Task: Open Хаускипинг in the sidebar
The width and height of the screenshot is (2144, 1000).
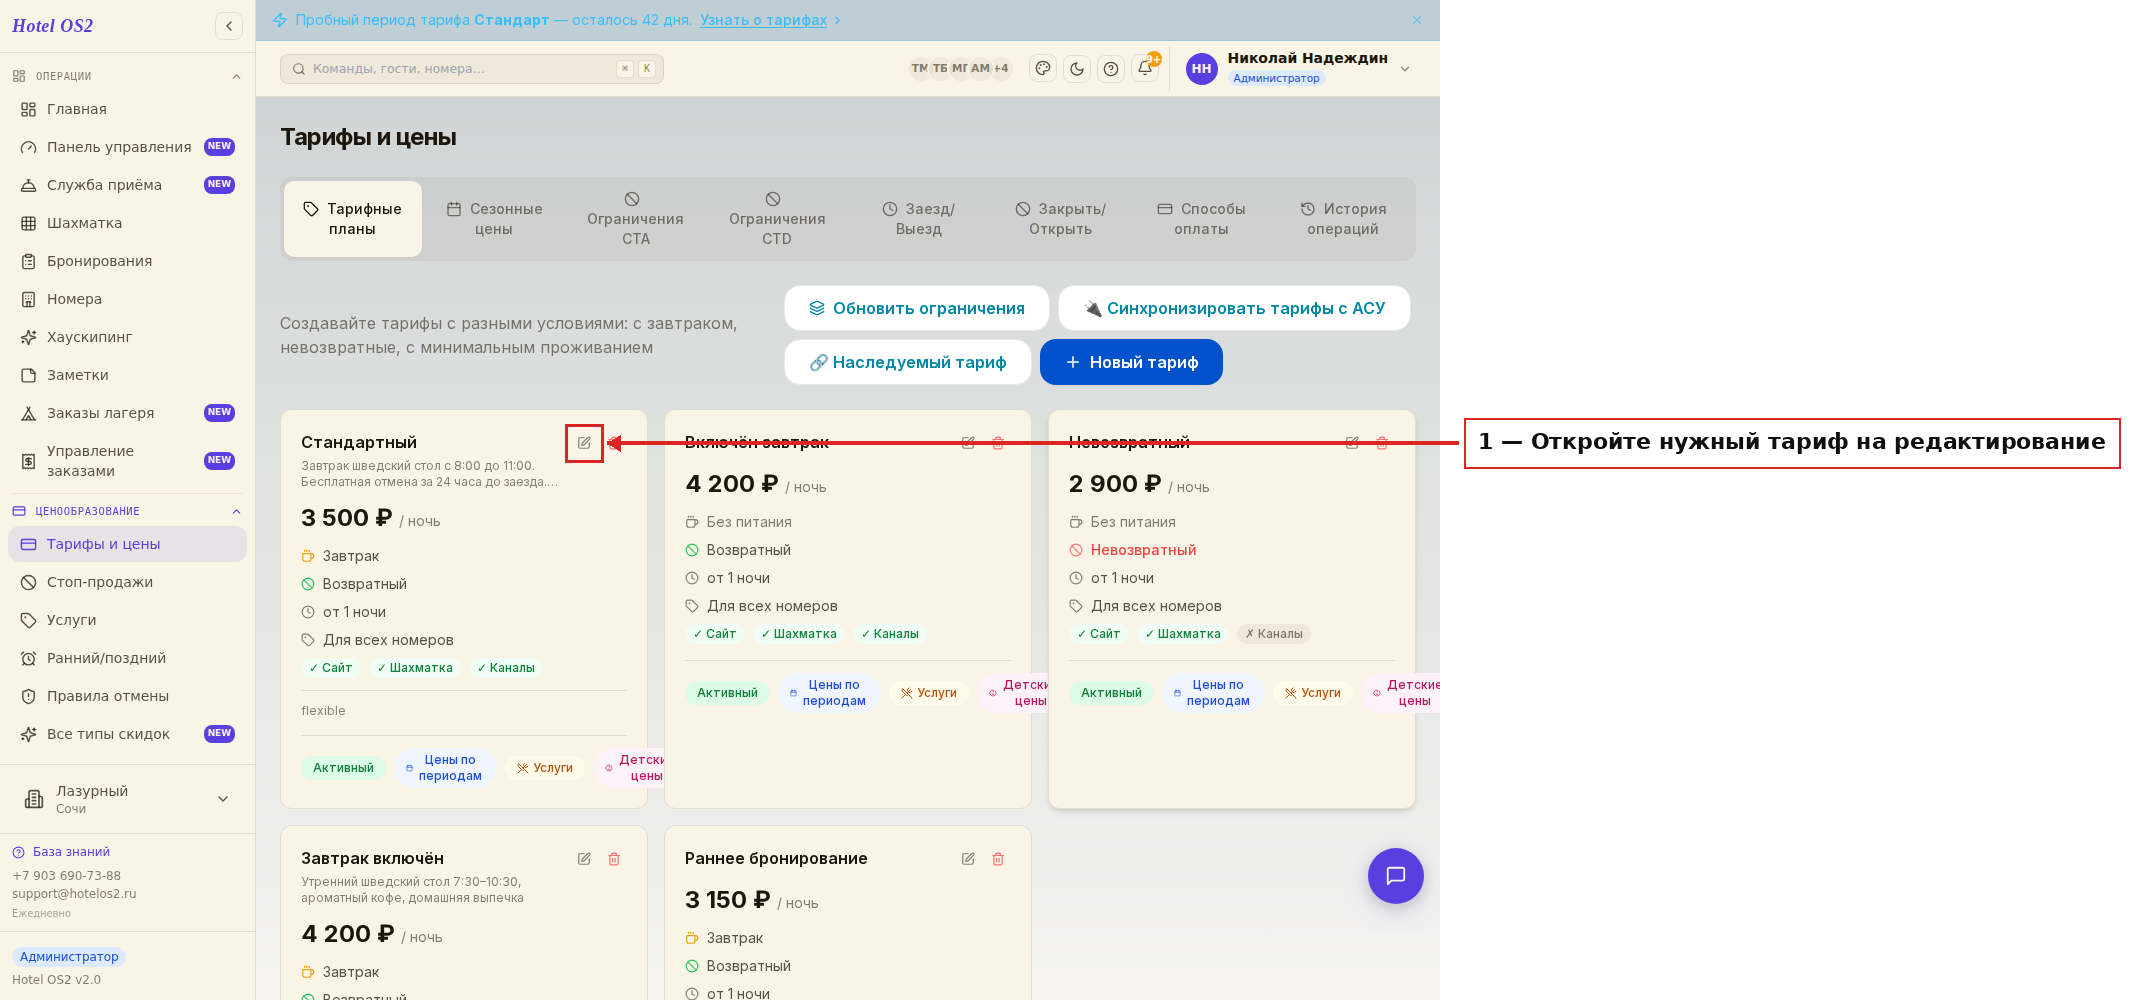Action: (x=127, y=337)
